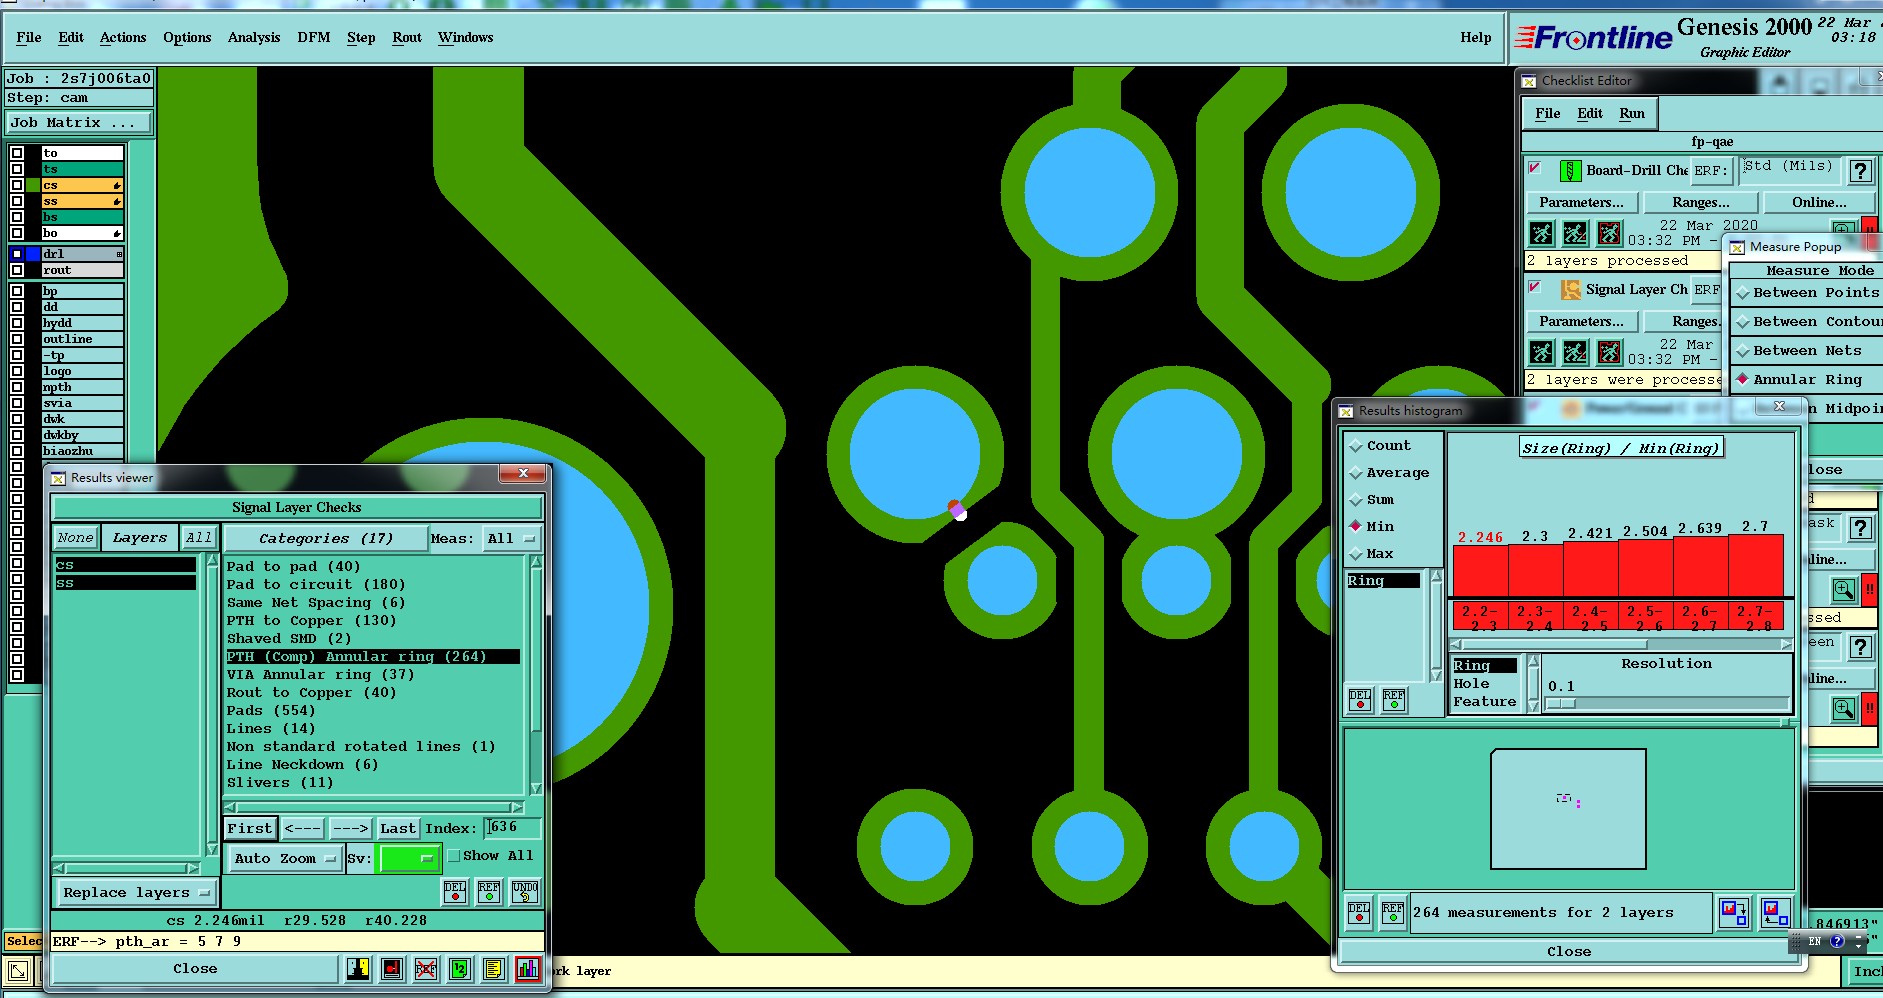Click the red marker icon beside Close in Results viewer

click(392, 968)
